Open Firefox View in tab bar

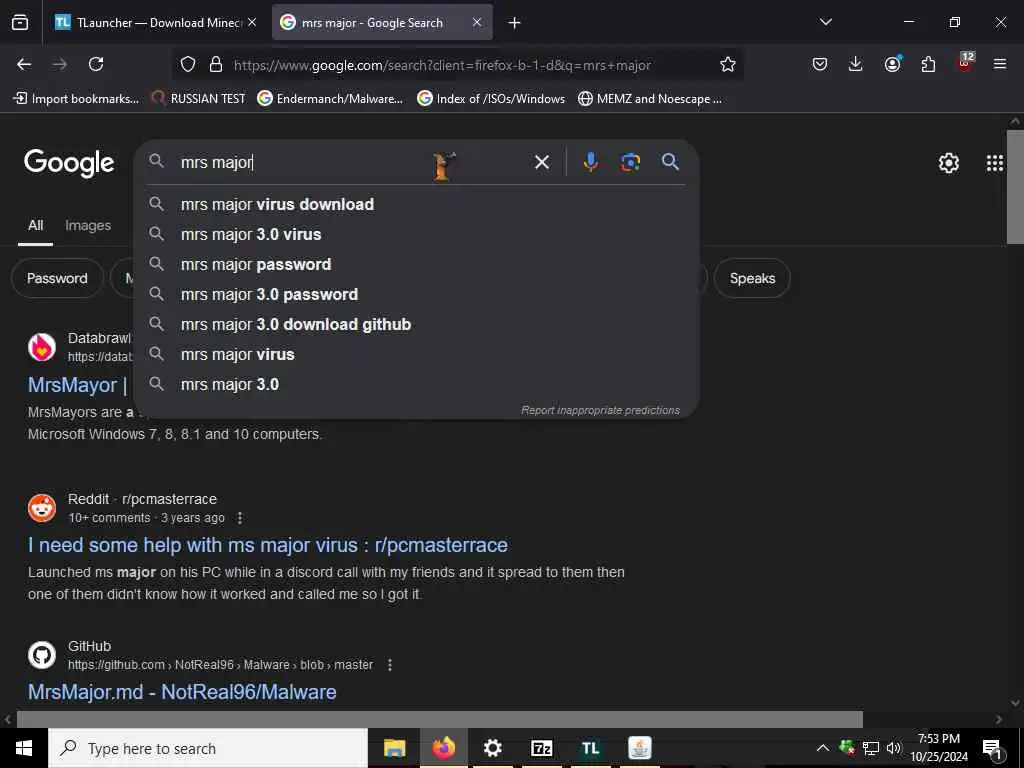click(x=20, y=23)
